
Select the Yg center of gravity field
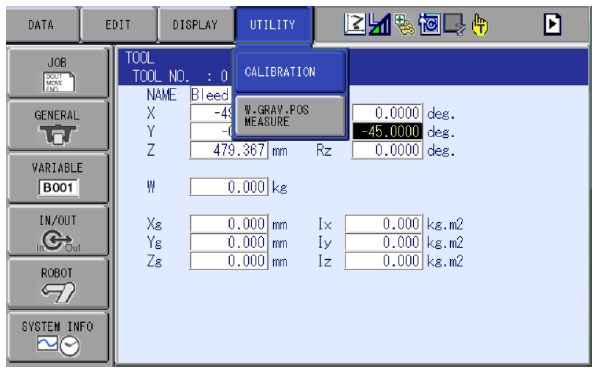pyautogui.click(x=229, y=242)
